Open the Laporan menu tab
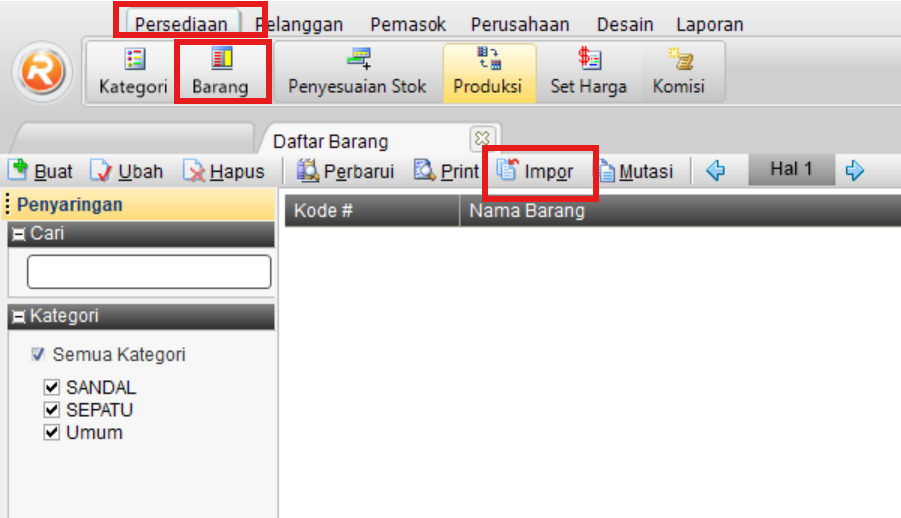This screenshot has height=518, width=901. pyautogui.click(x=709, y=24)
